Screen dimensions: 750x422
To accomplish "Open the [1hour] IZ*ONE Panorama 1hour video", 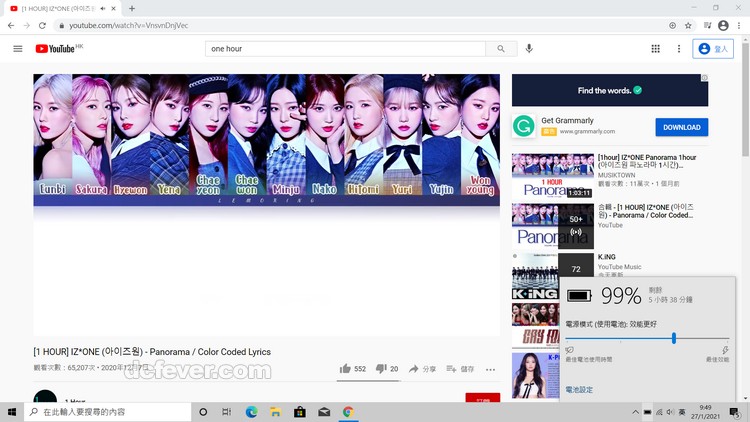I will click(x=647, y=161).
